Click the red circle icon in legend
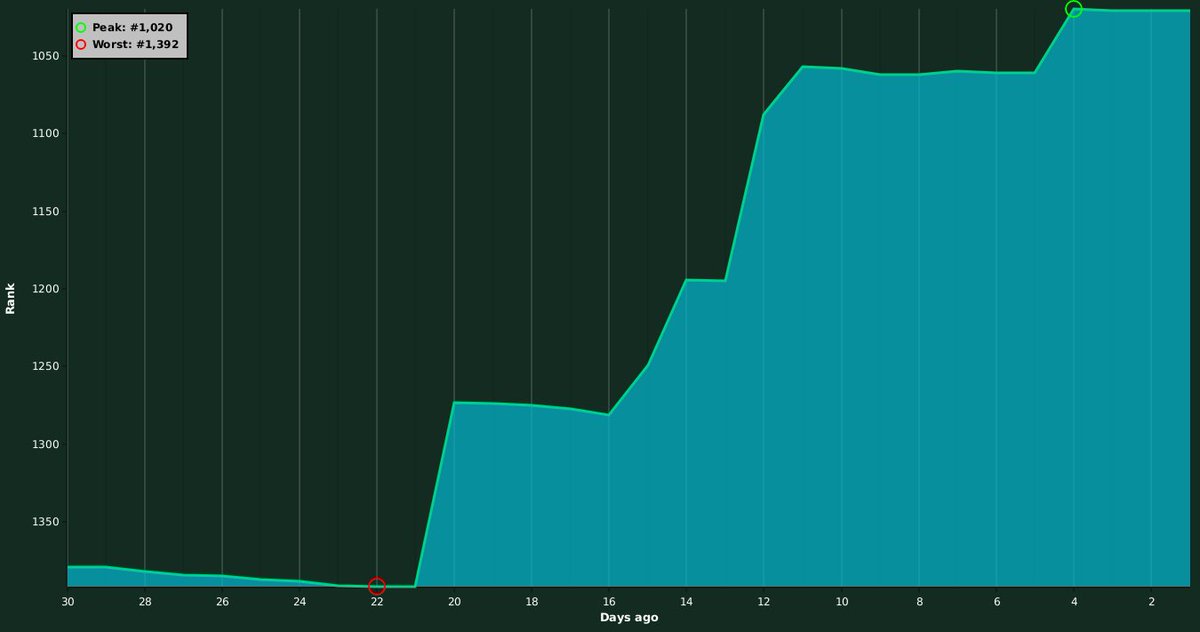Viewport: 1200px width, 632px height. coord(81,45)
